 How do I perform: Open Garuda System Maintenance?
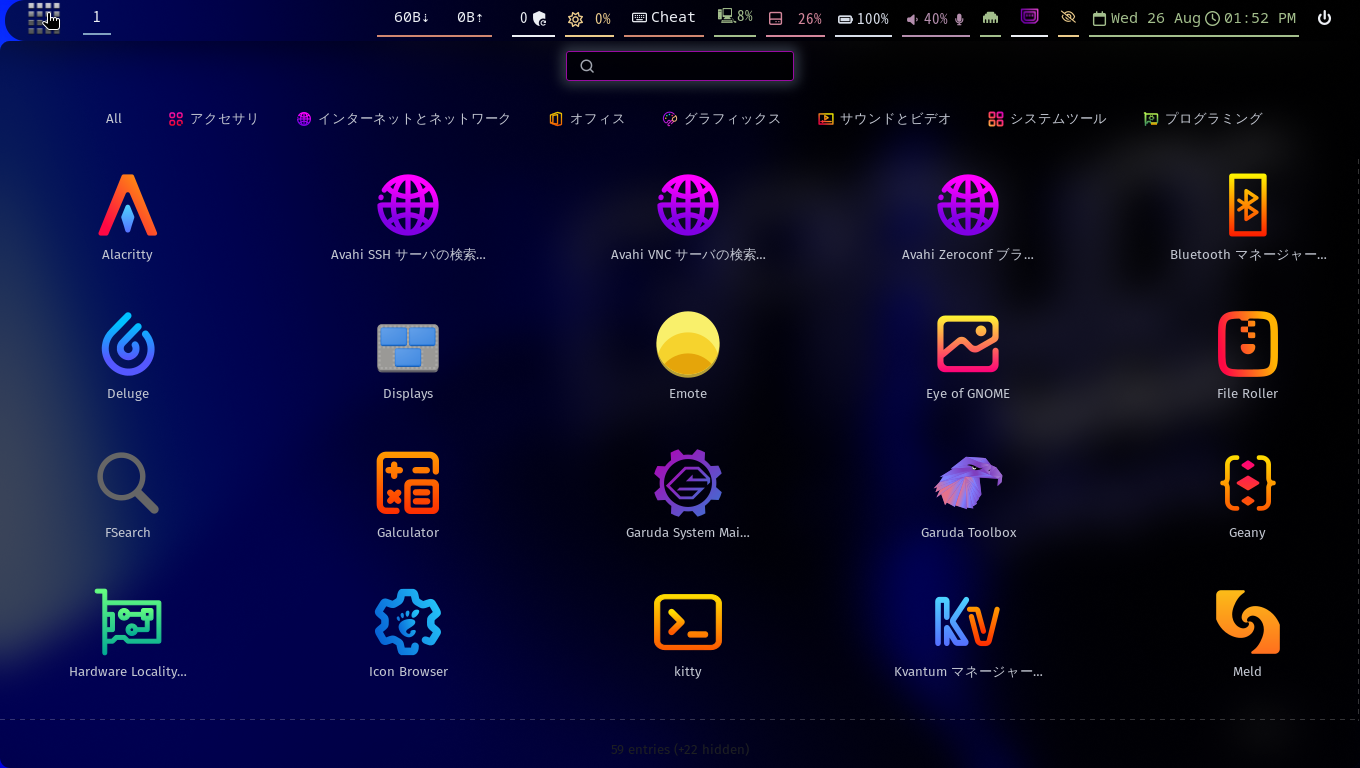click(688, 495)
